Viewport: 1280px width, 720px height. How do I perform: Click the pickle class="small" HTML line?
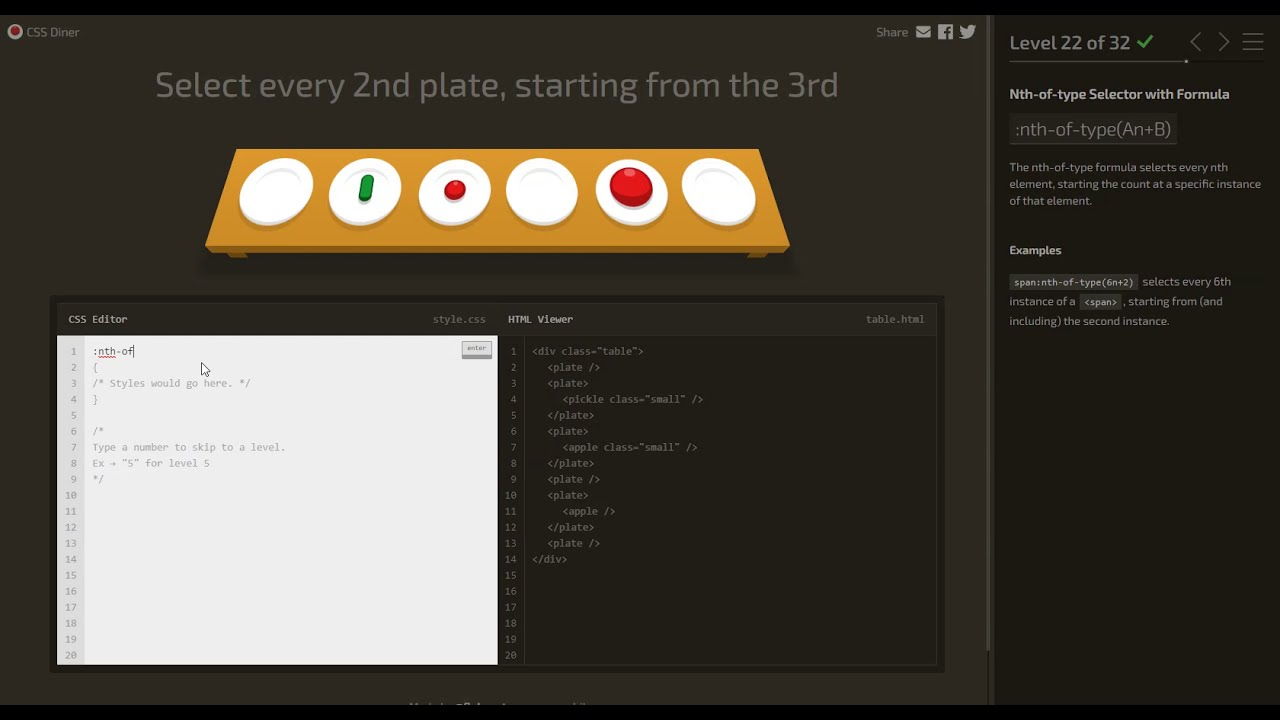coord(633,399)
